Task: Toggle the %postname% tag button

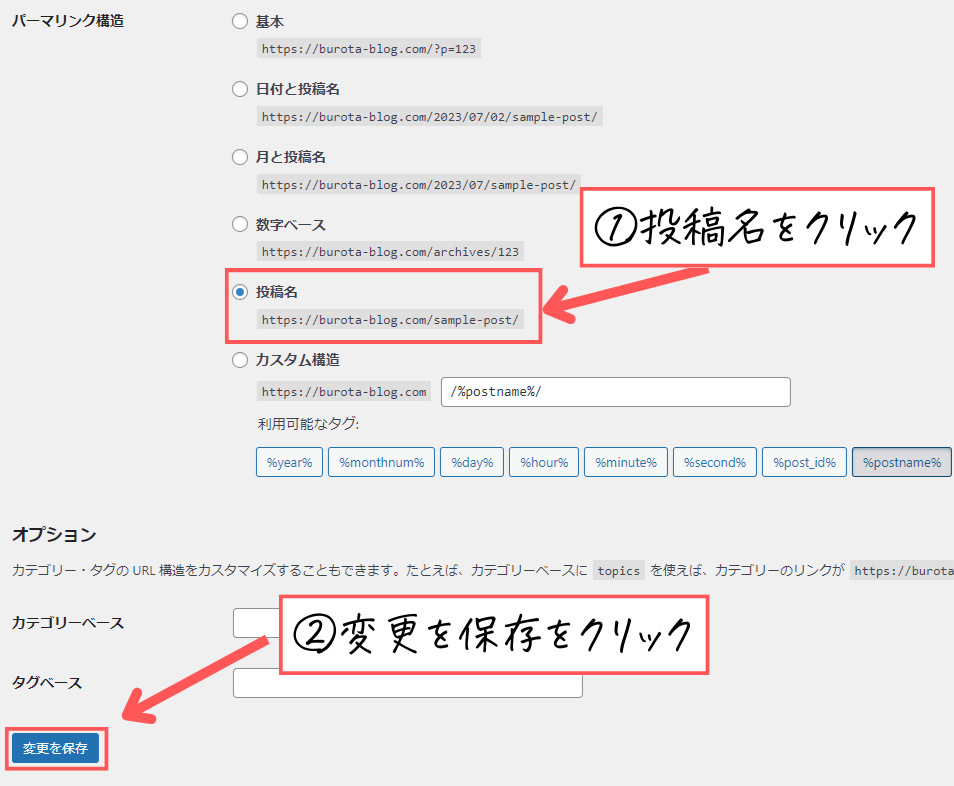Action: pos(902,462)
